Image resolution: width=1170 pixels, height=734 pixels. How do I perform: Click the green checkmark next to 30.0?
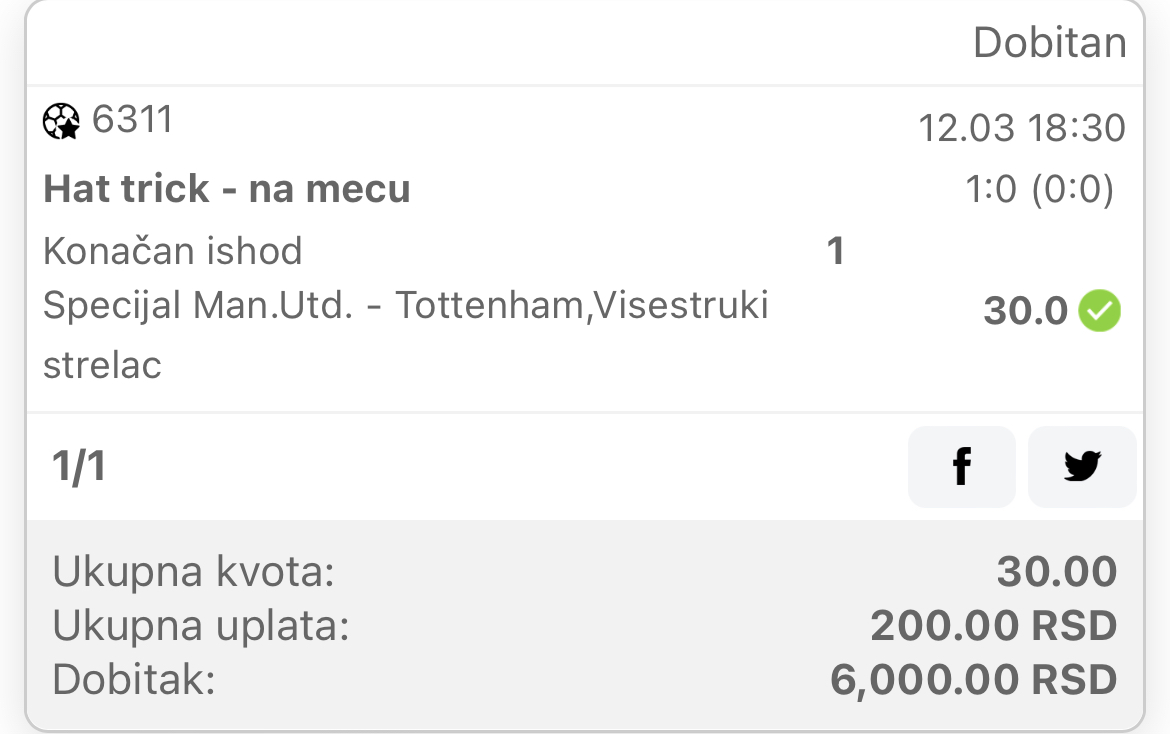coord(1099,310)
